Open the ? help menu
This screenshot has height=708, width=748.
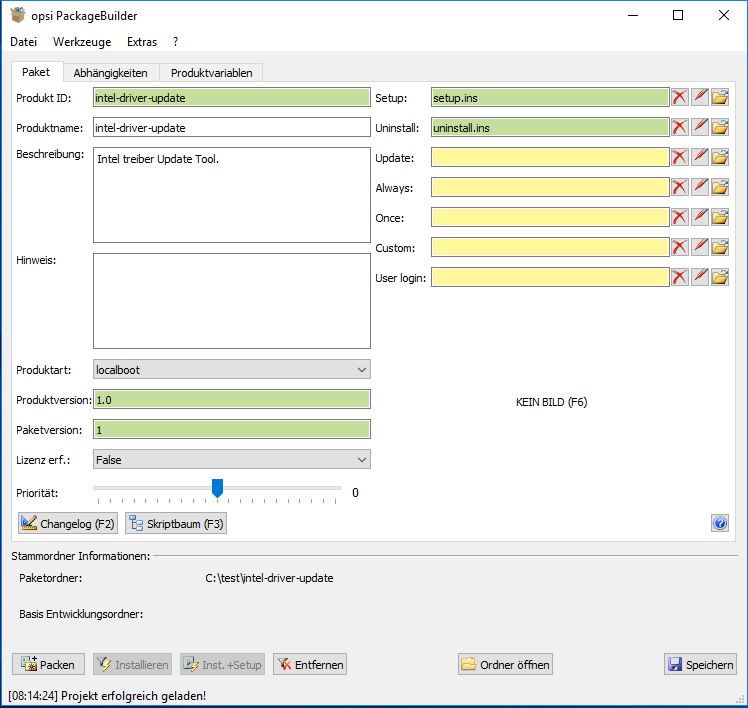pos(176,42)
